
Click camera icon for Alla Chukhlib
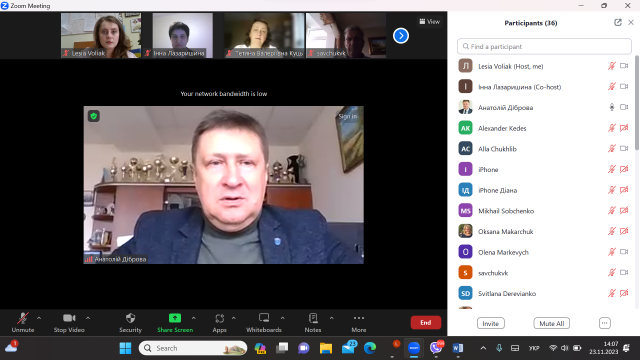[x=624, y=149]
